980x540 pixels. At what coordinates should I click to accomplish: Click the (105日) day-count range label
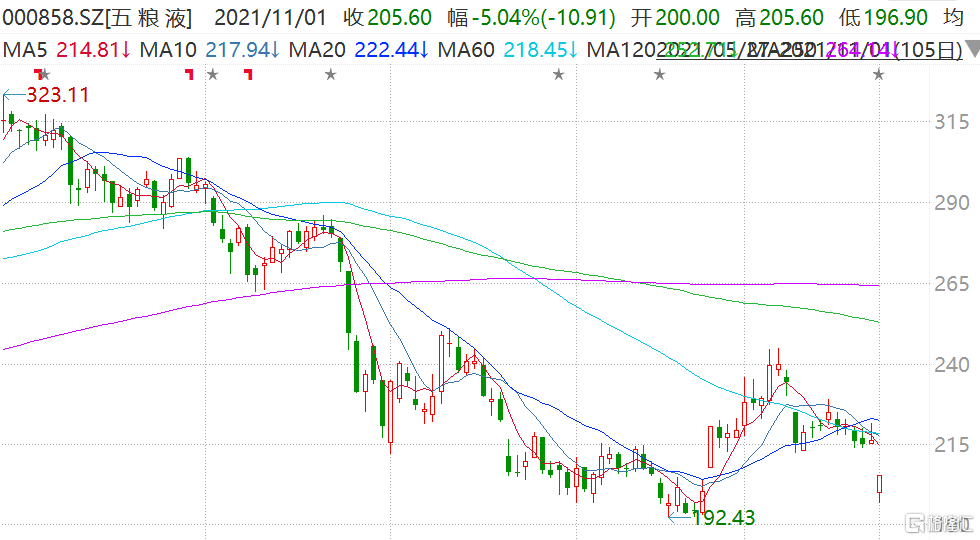point(929,49)
